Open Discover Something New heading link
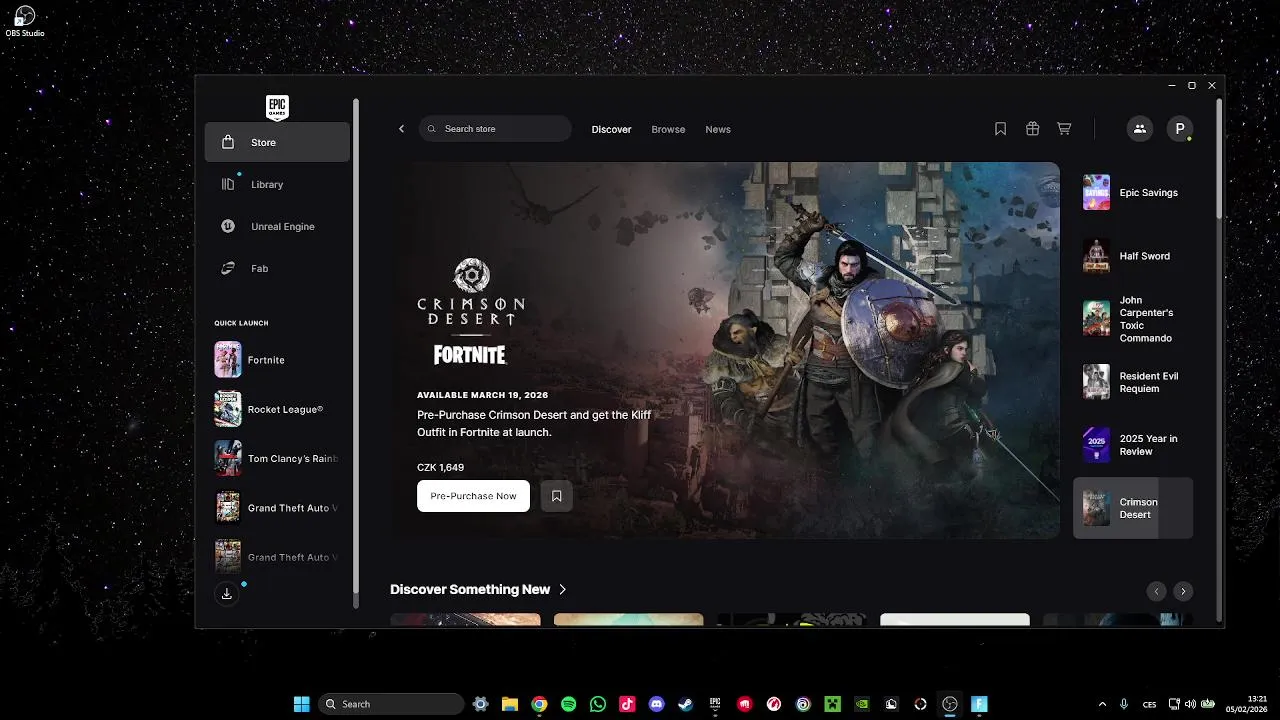 [x=478, y=590]
